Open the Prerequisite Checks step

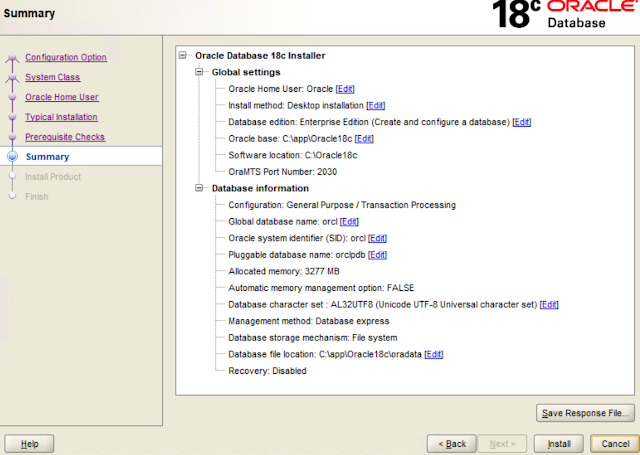pos(65,137)
